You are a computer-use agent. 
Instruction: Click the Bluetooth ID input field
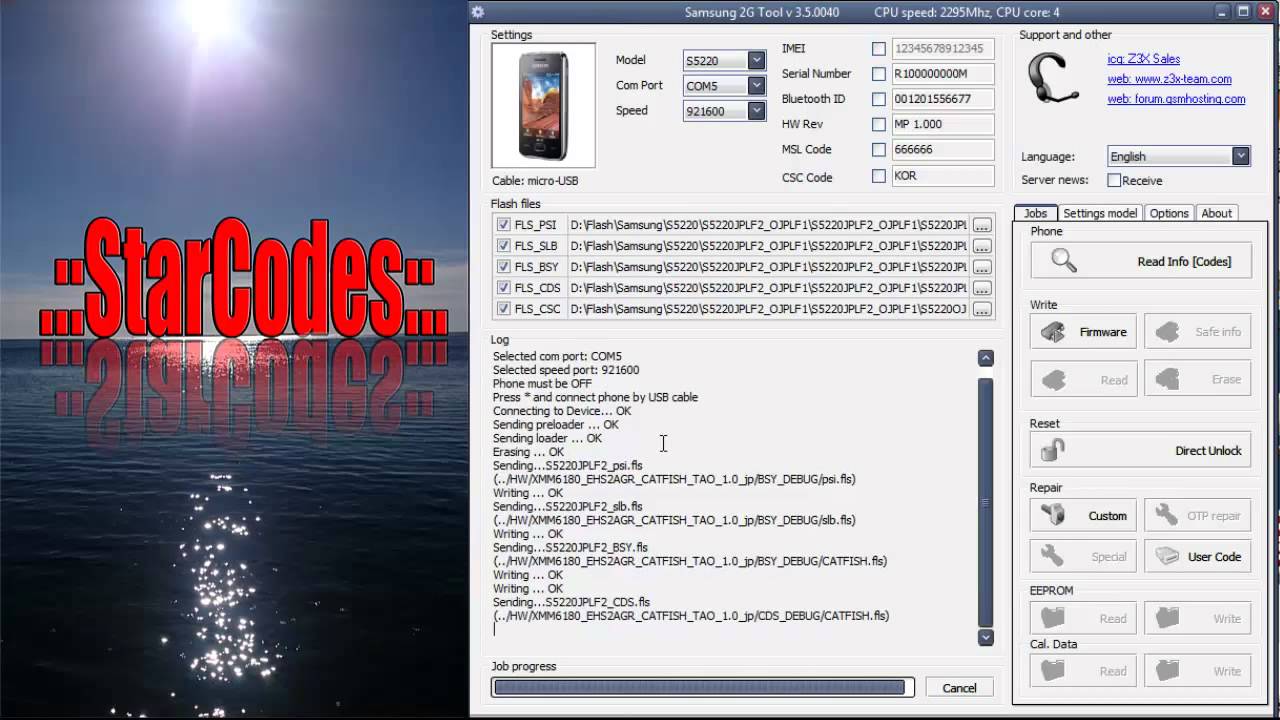point(942,99)
